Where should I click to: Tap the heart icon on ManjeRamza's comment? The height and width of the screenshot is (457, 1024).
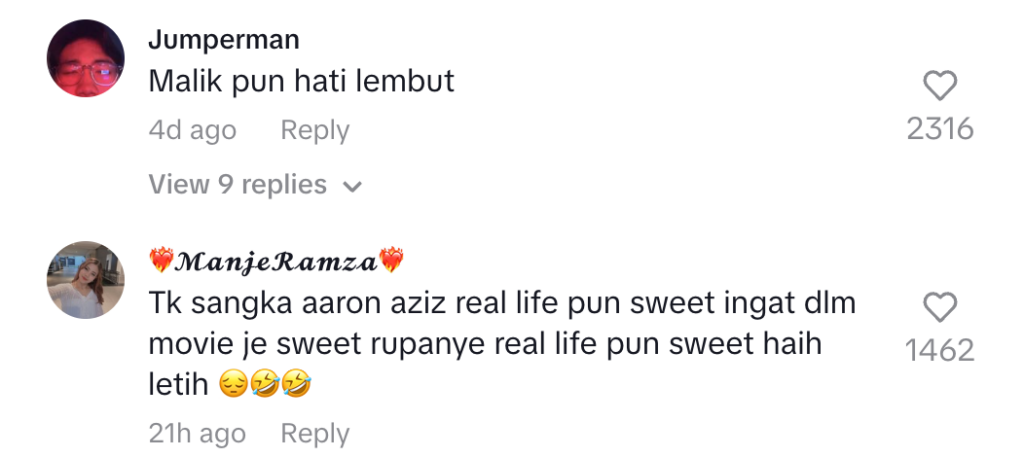(940, 307)
